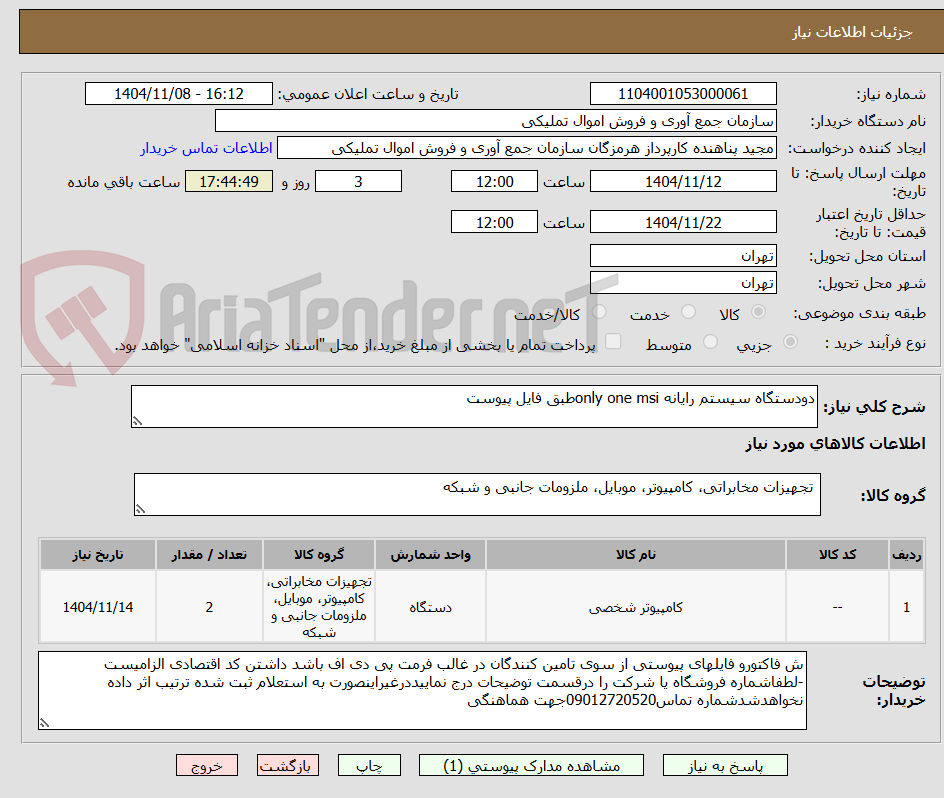Click the گروه کالا text area
The image size is (944, 798).
(x=477, y=494)
